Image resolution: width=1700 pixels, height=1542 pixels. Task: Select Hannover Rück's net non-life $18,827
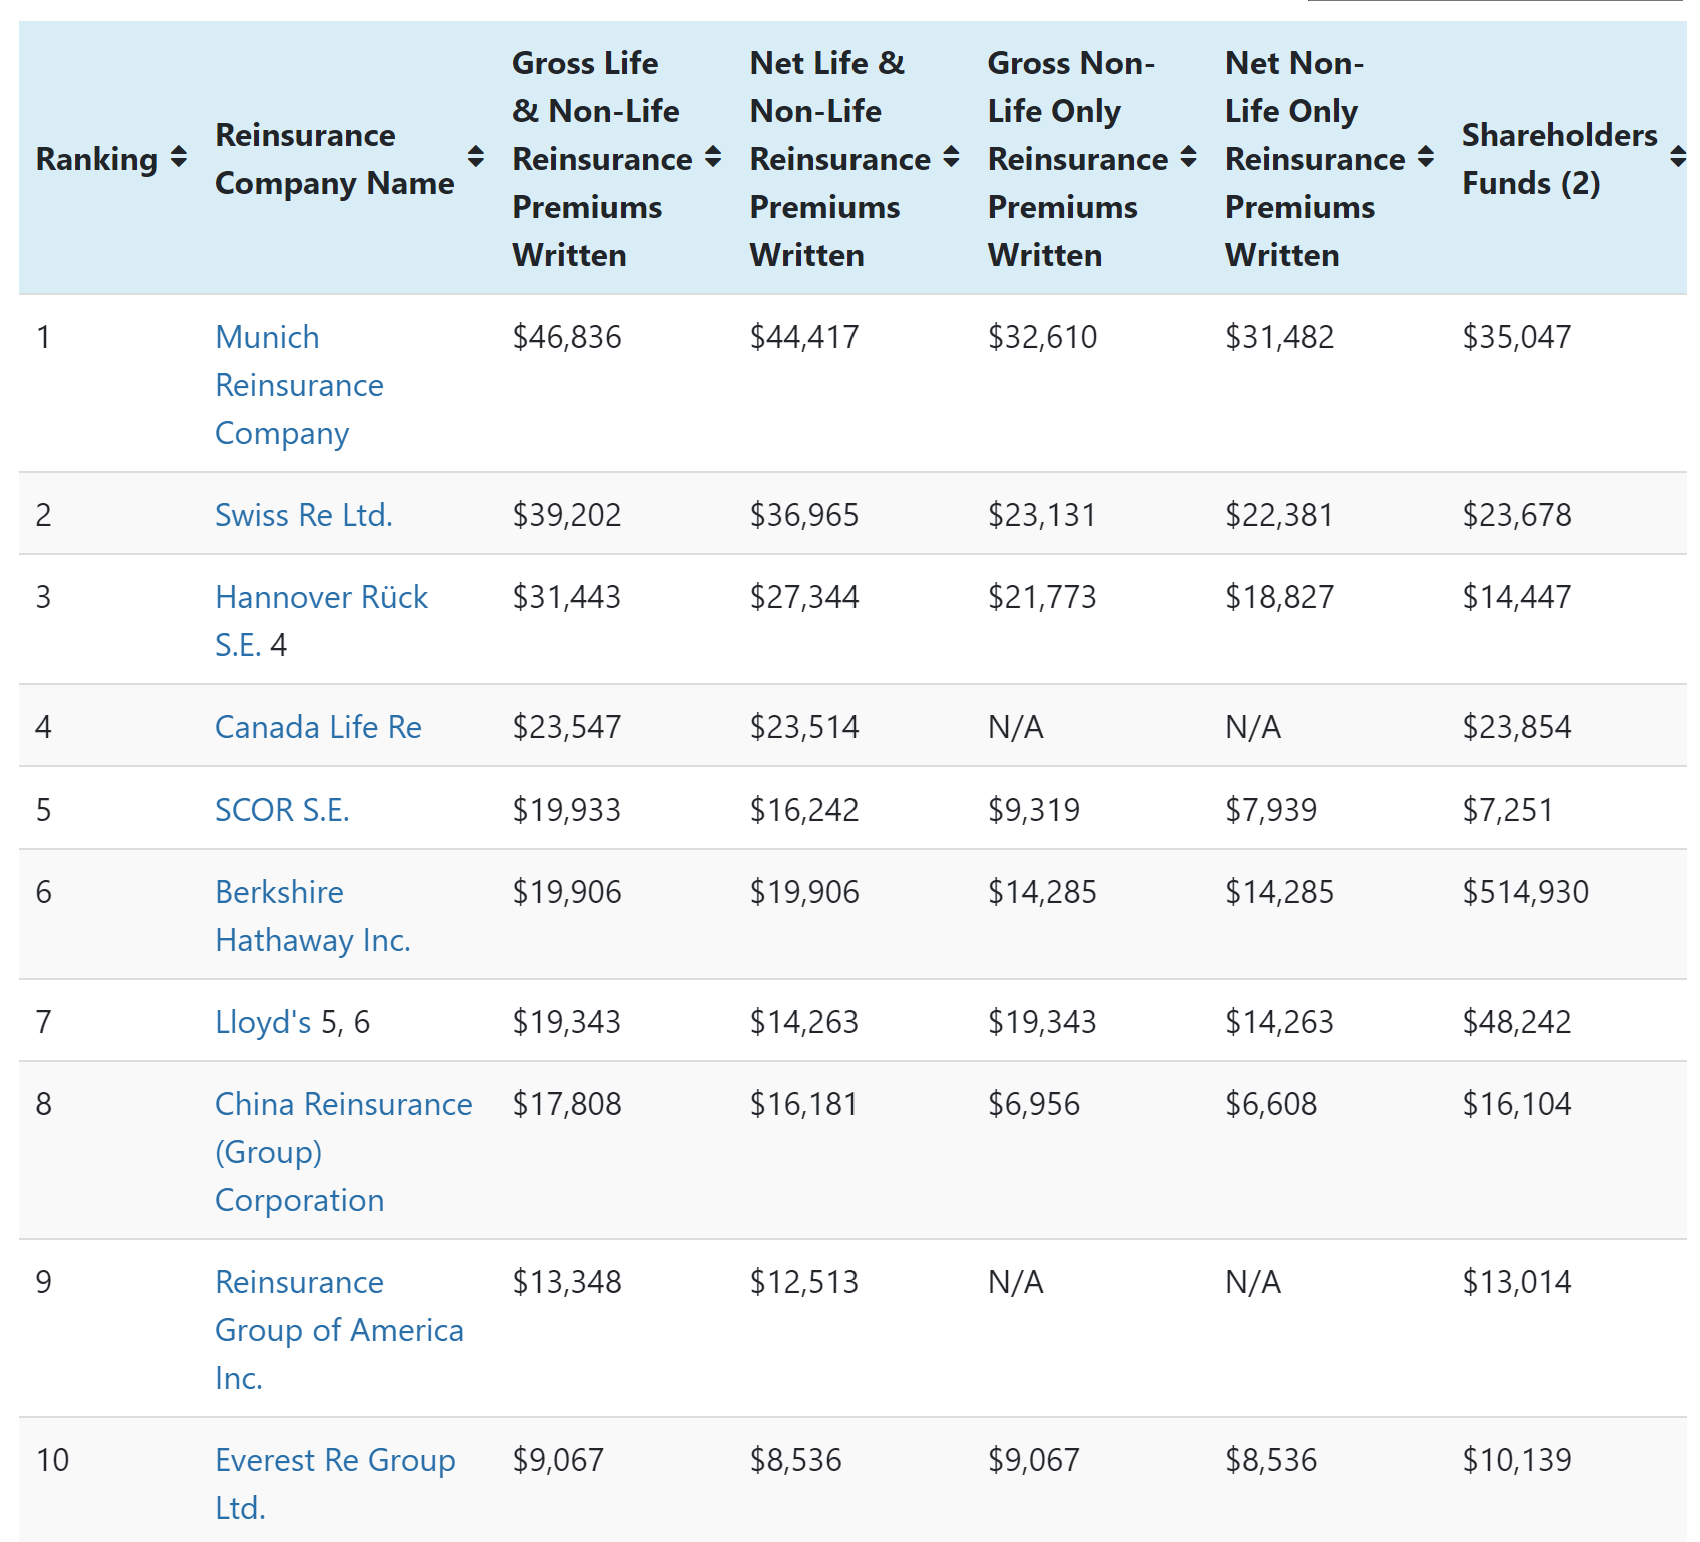(x=1280, y=597)
